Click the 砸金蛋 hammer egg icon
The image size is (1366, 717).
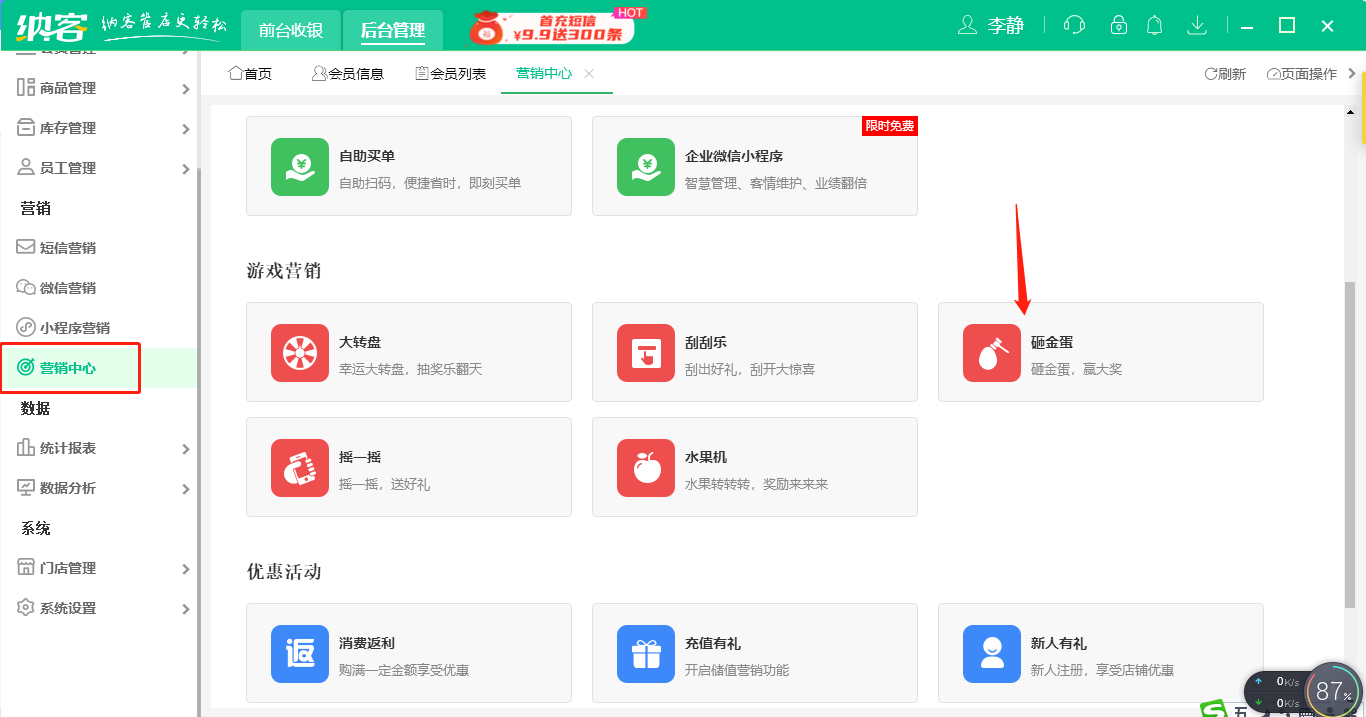pos(992,353)
